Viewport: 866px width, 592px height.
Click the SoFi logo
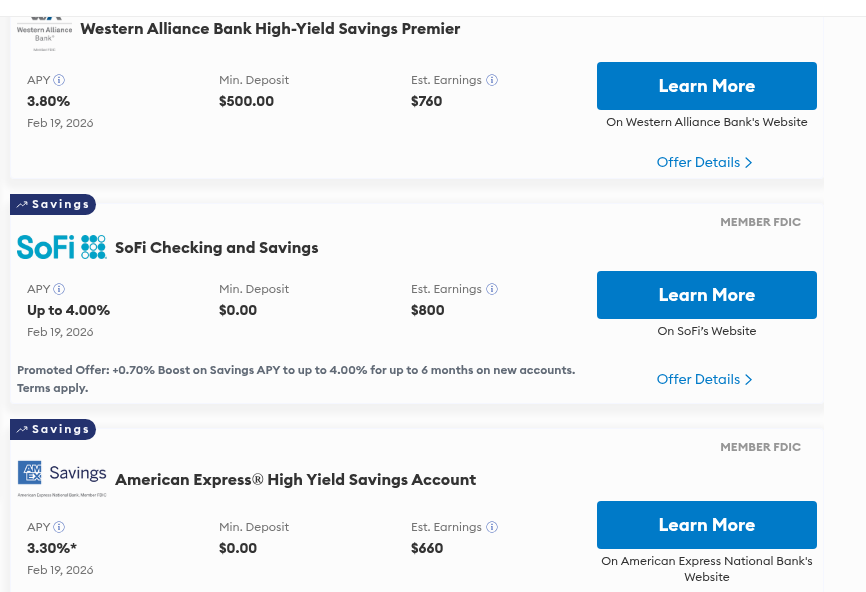[x=62, y=247]
